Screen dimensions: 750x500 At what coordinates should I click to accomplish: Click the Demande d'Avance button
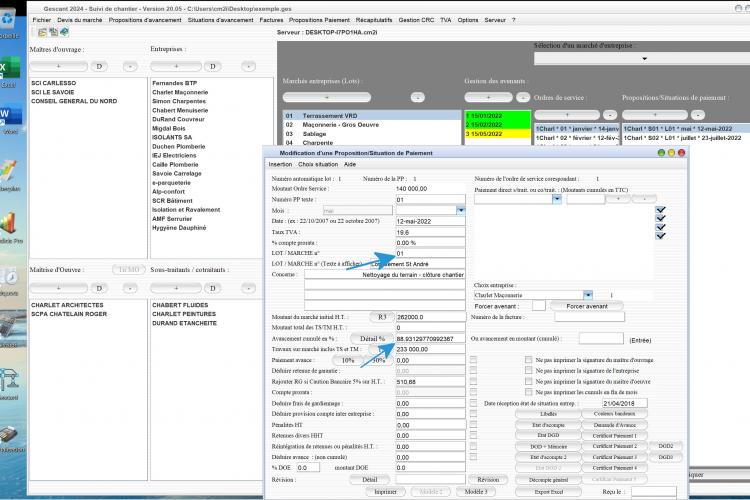pos(615,424)
